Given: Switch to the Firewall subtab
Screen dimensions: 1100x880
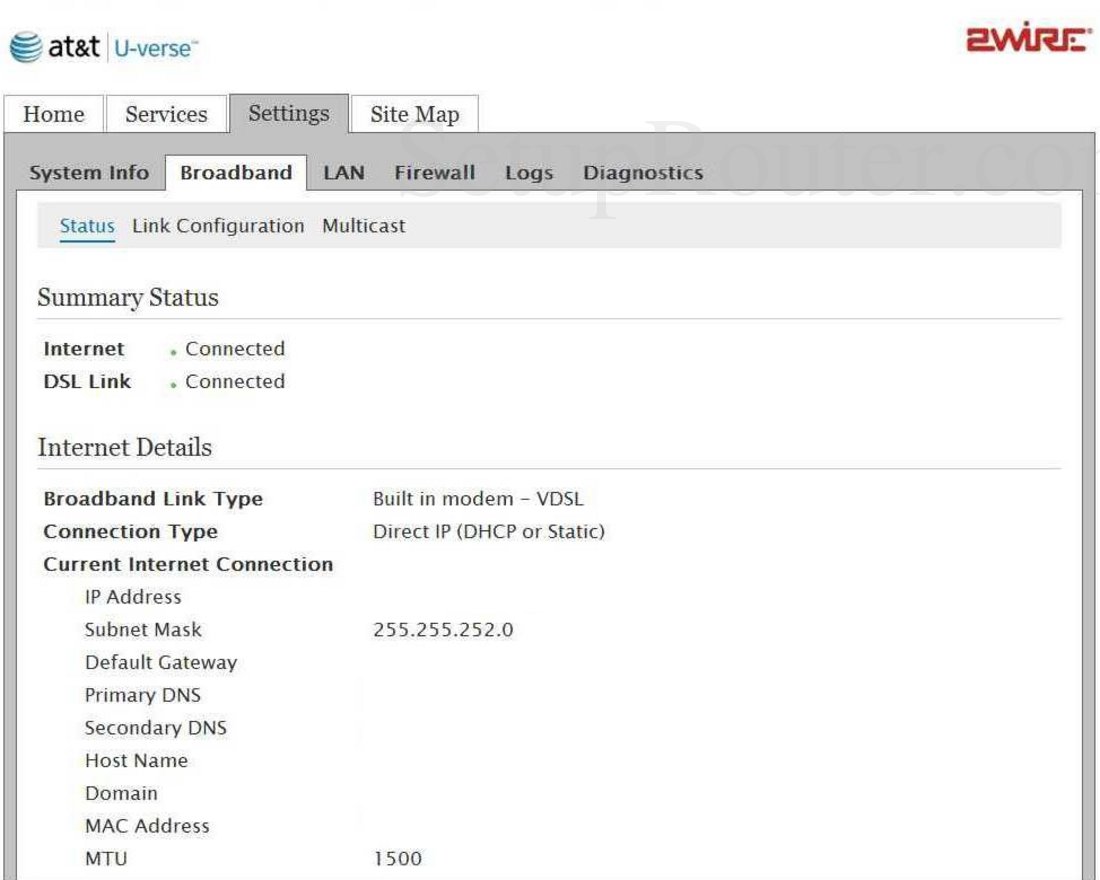Looking at the screenshot, I should [433, 172].
